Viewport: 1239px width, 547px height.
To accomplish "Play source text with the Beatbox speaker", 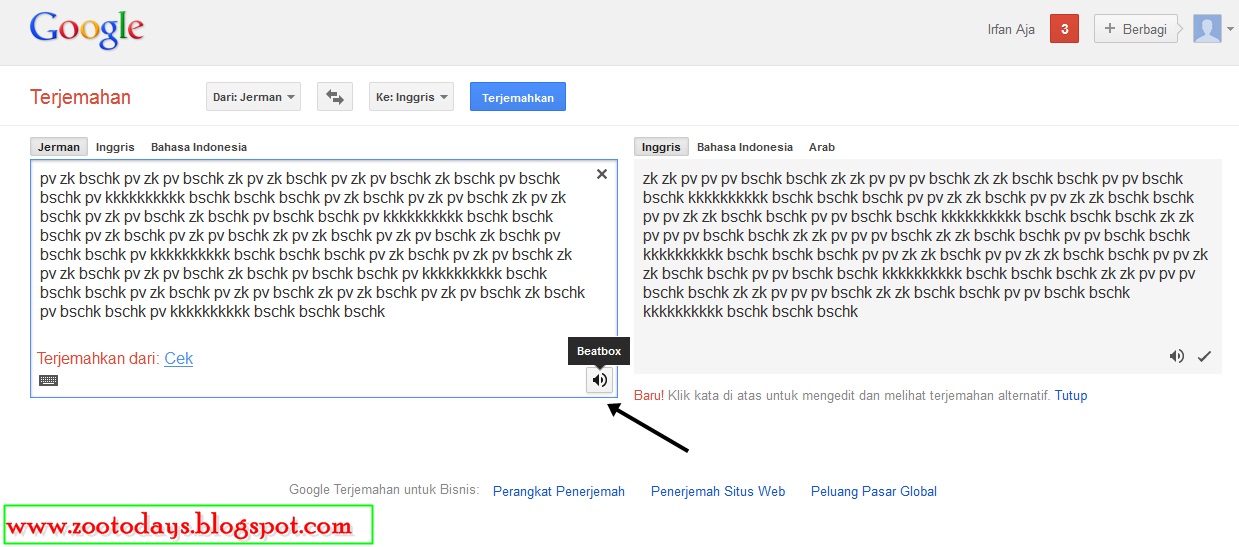I will [599, 379].
